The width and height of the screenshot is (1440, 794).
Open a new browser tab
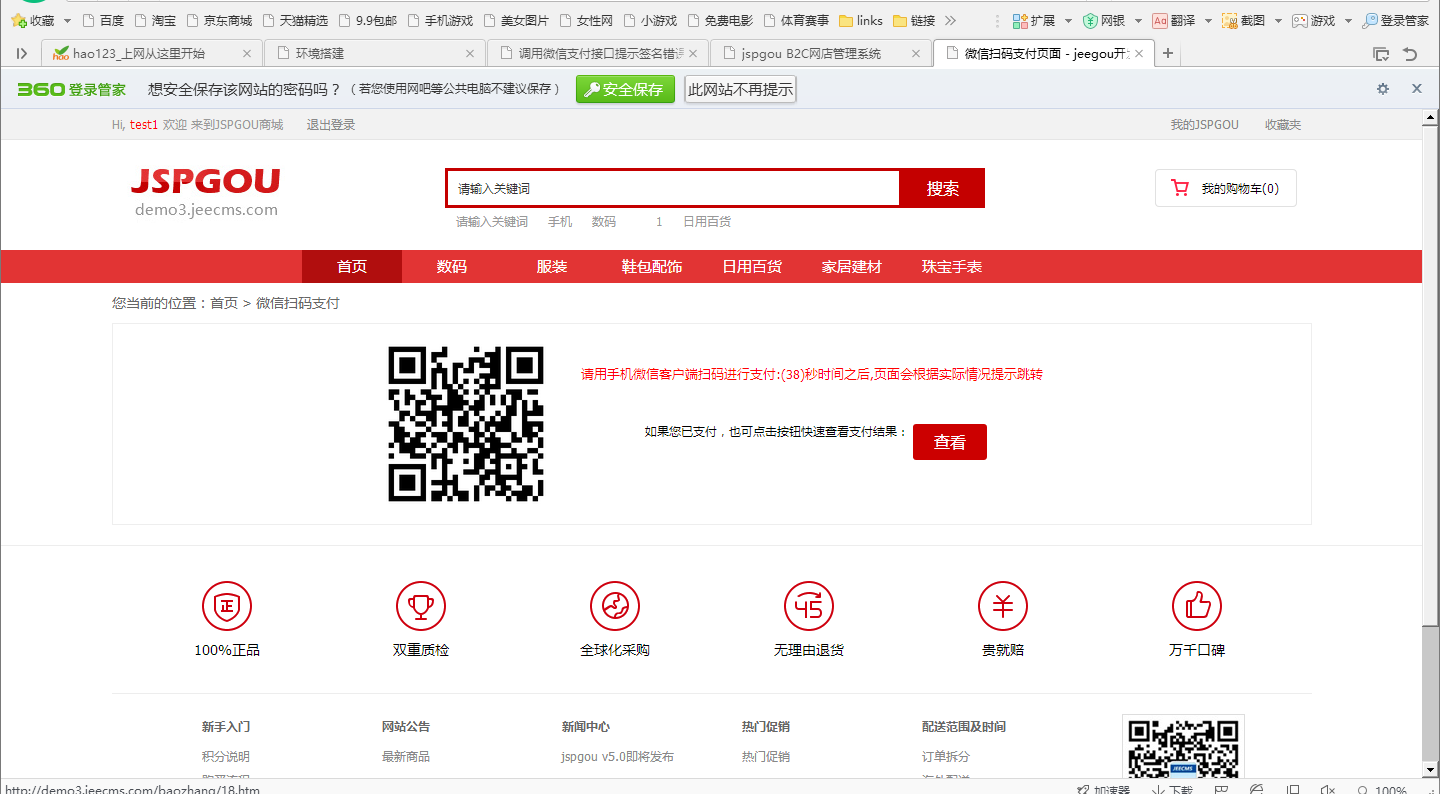click(1167, 53)
